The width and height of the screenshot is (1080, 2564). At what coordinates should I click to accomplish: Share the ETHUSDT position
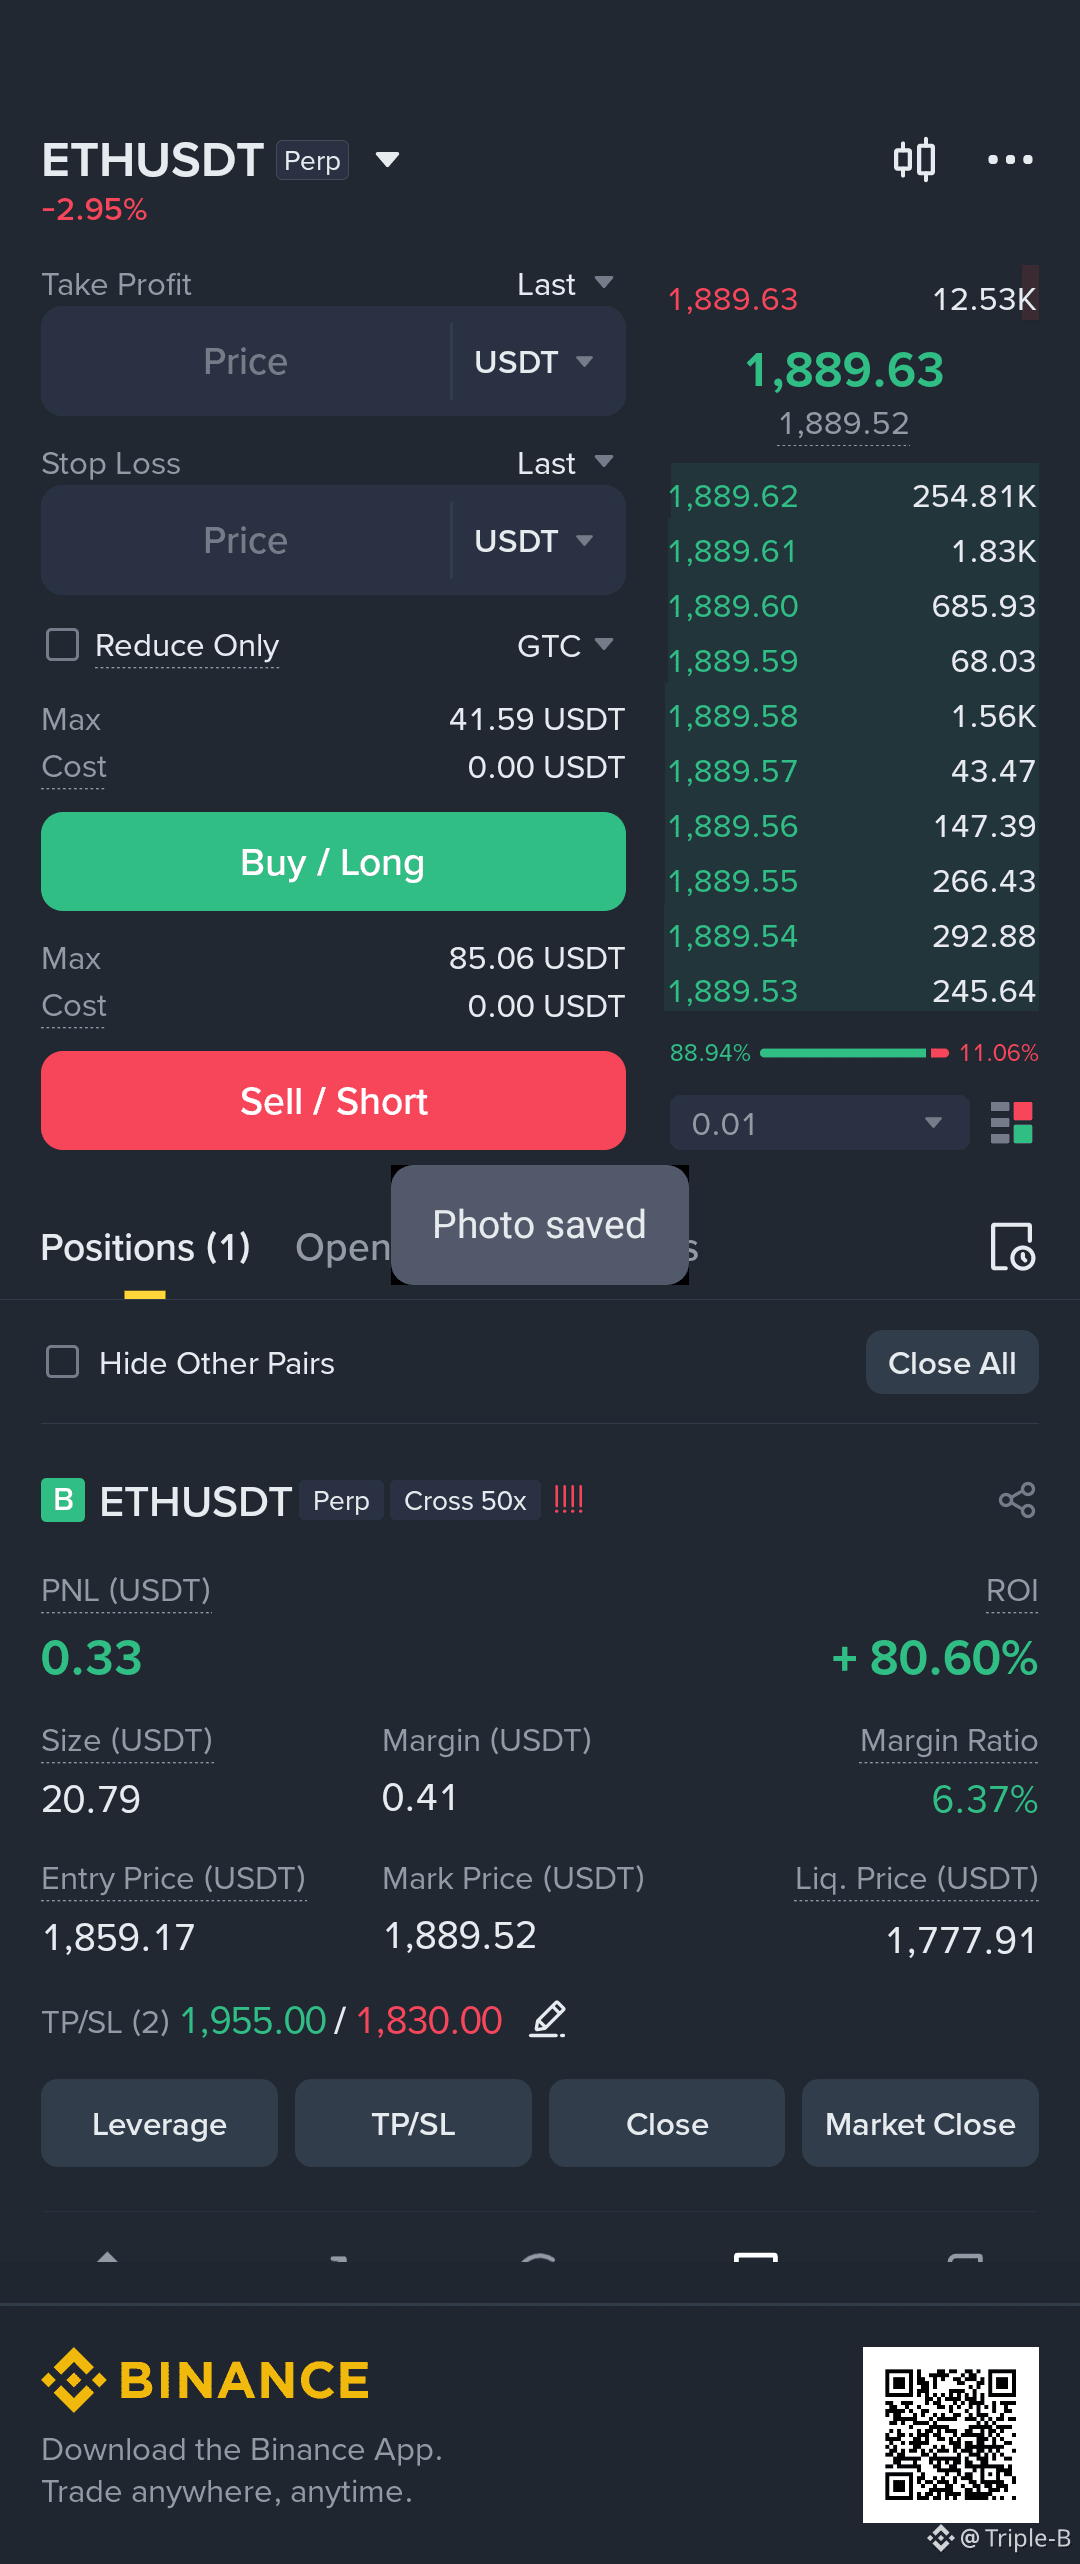1017,1500
